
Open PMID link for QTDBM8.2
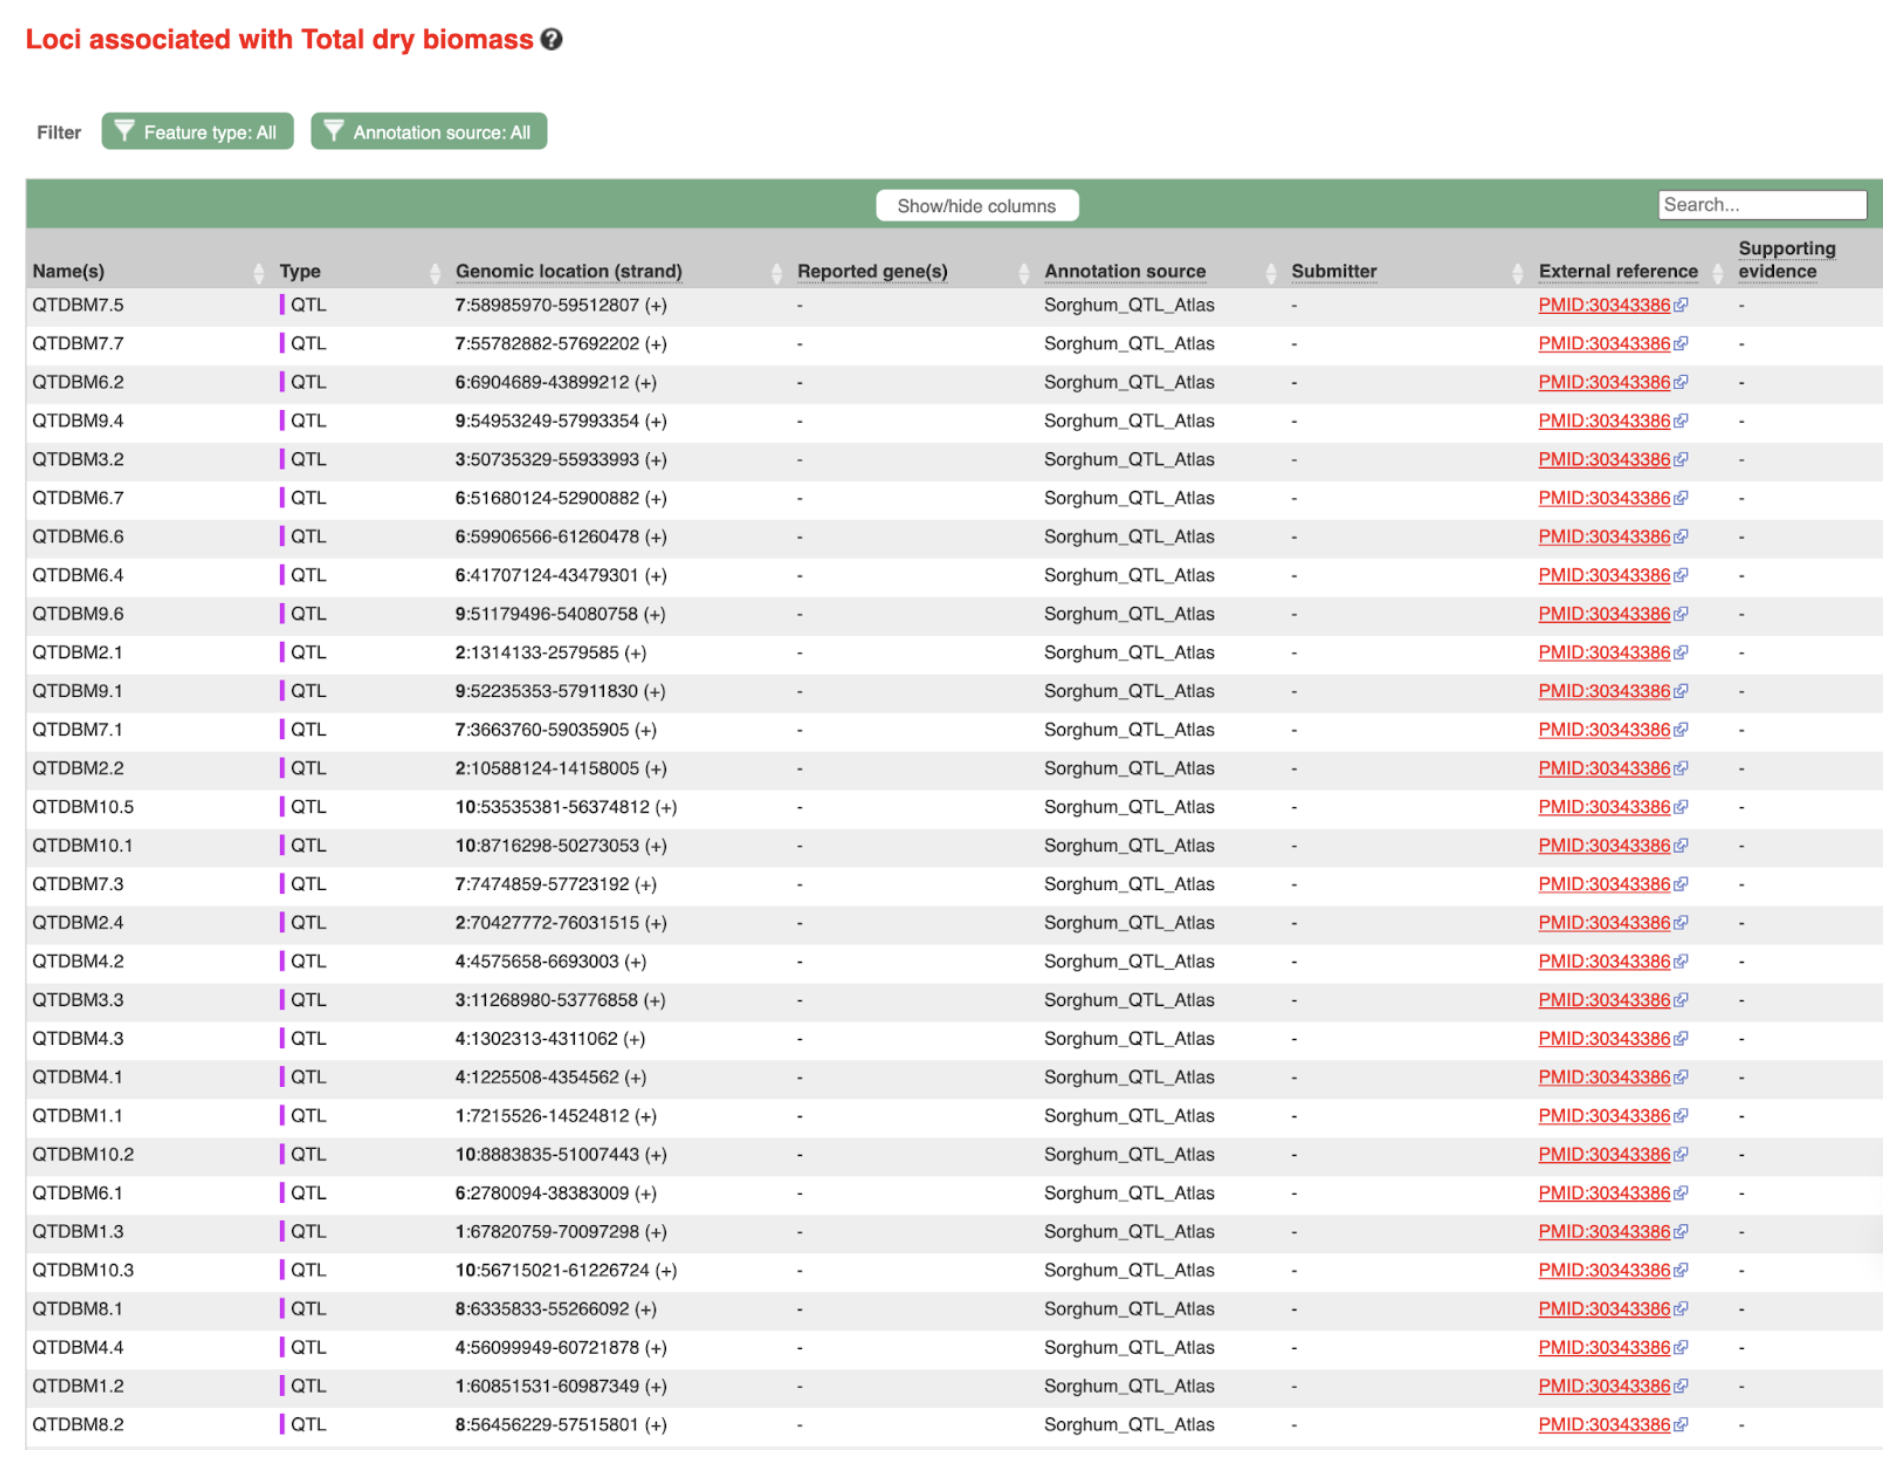(x=1604, y=1425)
